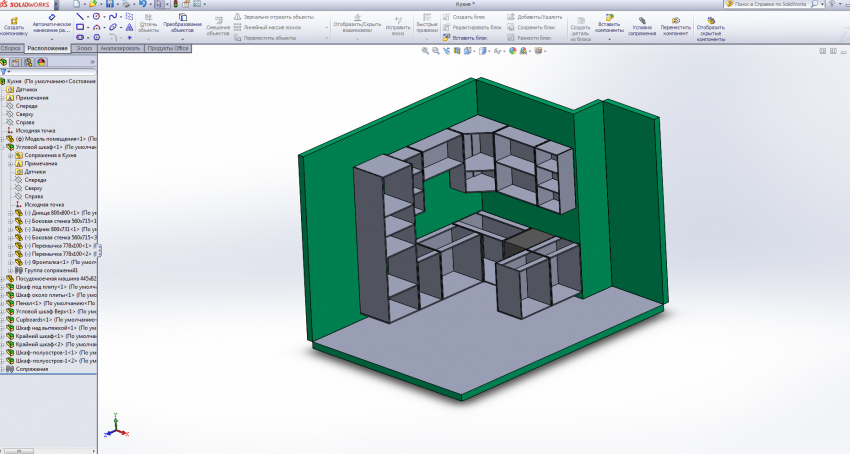Open the Line tool dropdown arrow

click(88, 17)
